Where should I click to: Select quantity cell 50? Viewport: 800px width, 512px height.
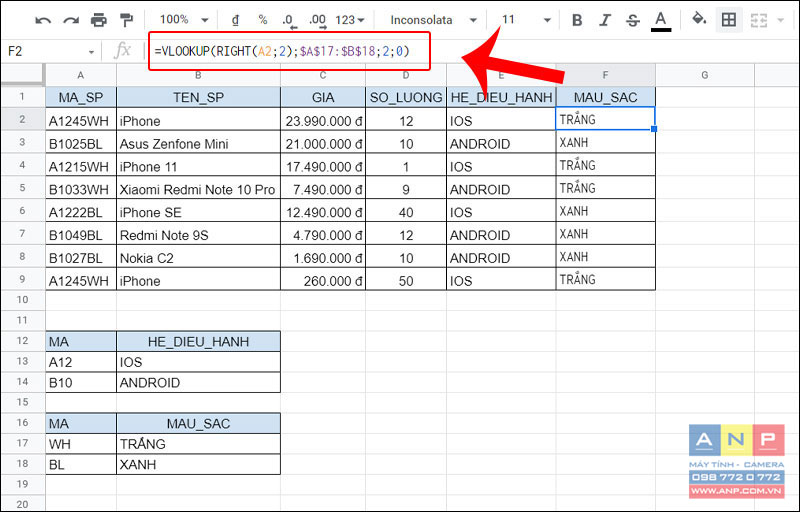pyautogui.click(x=406, y=281)
